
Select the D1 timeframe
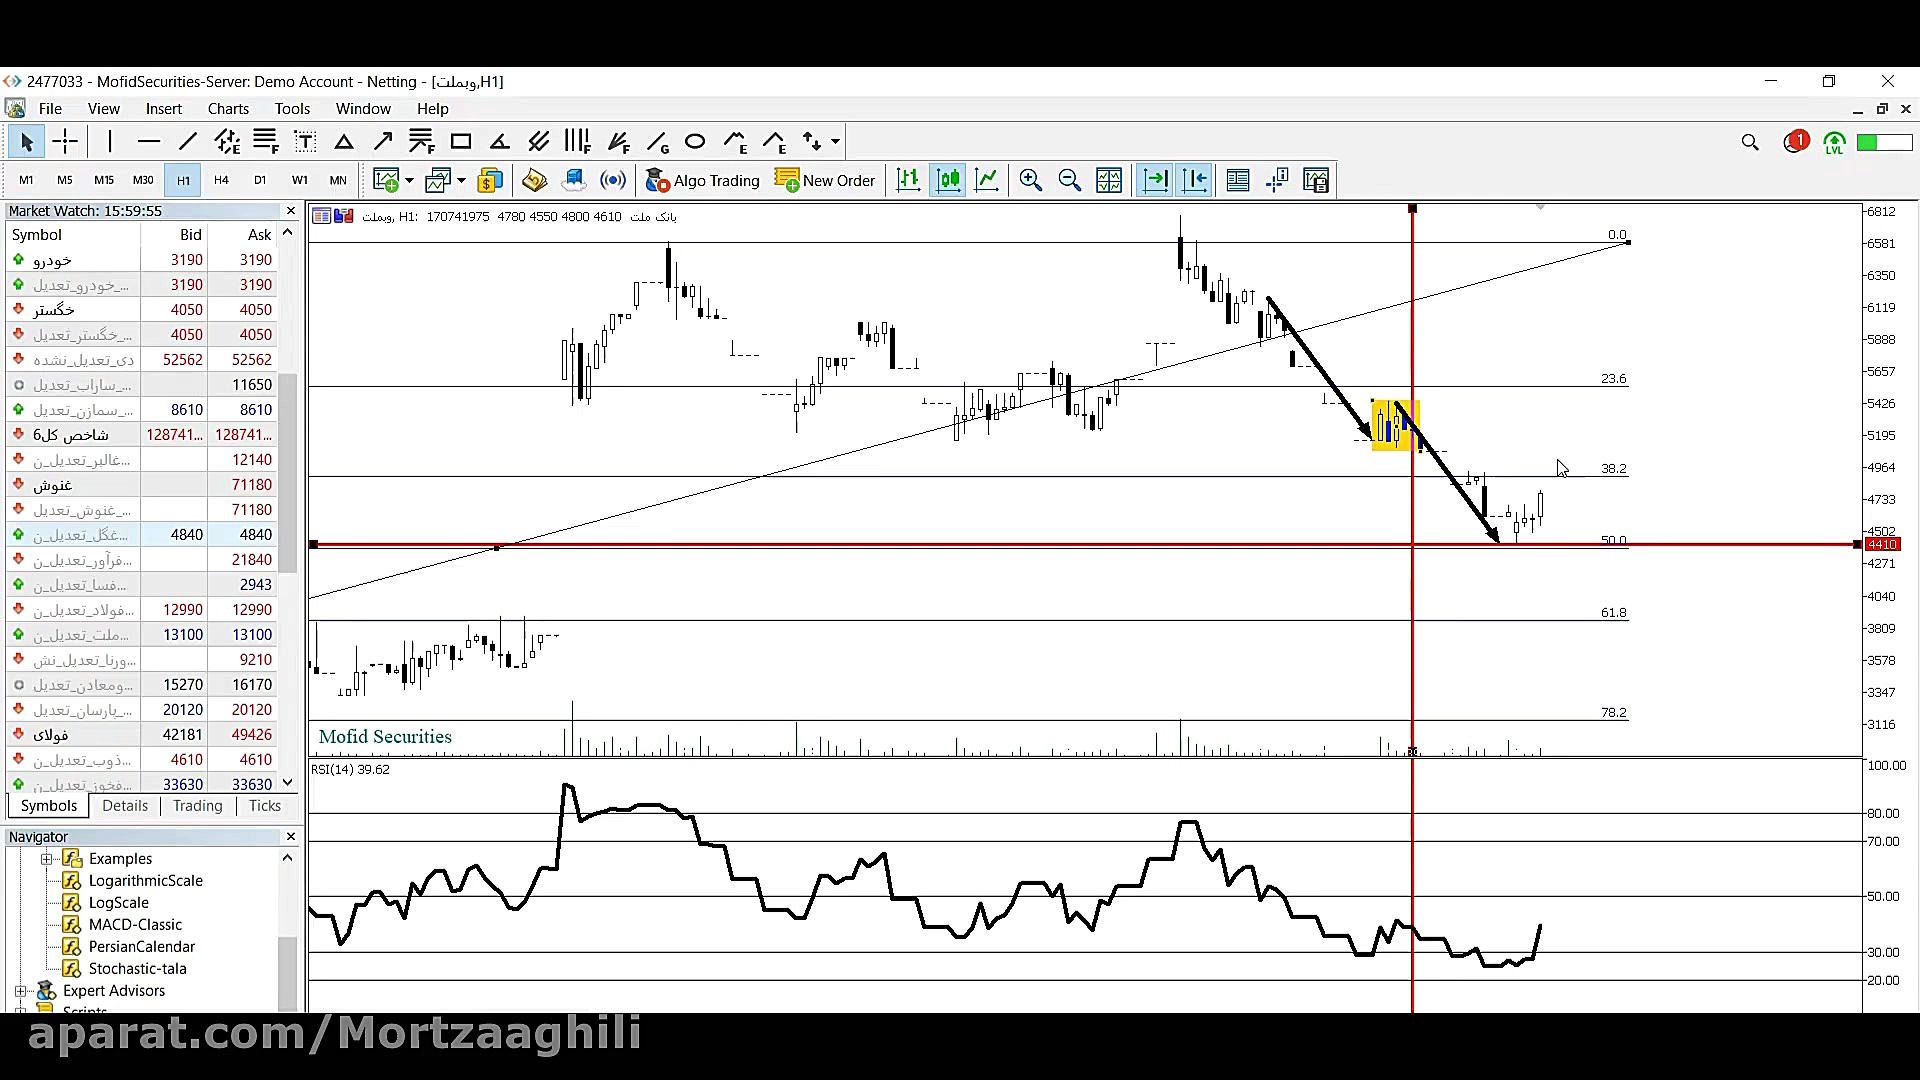(260, 180)
